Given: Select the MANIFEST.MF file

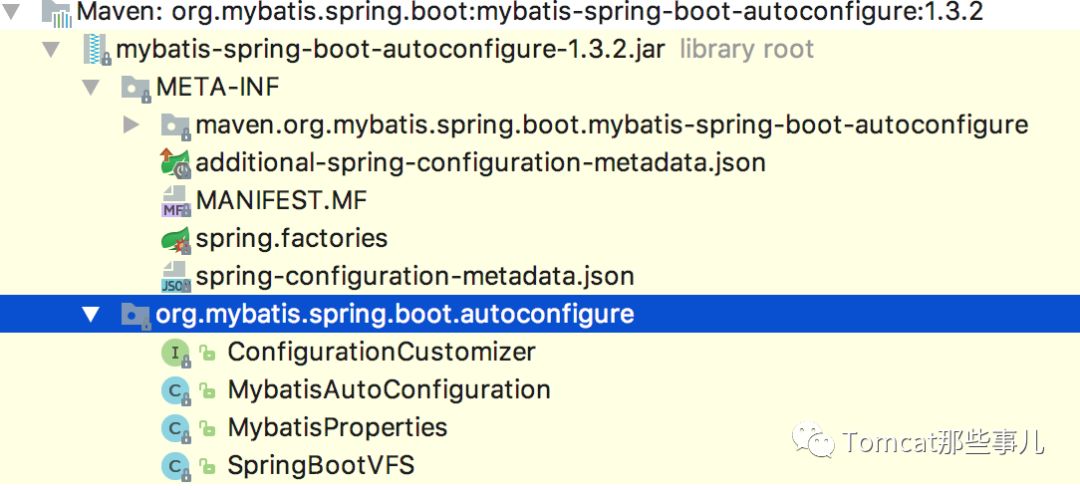Looking at the screenshot, I should [x=281, y=201].
